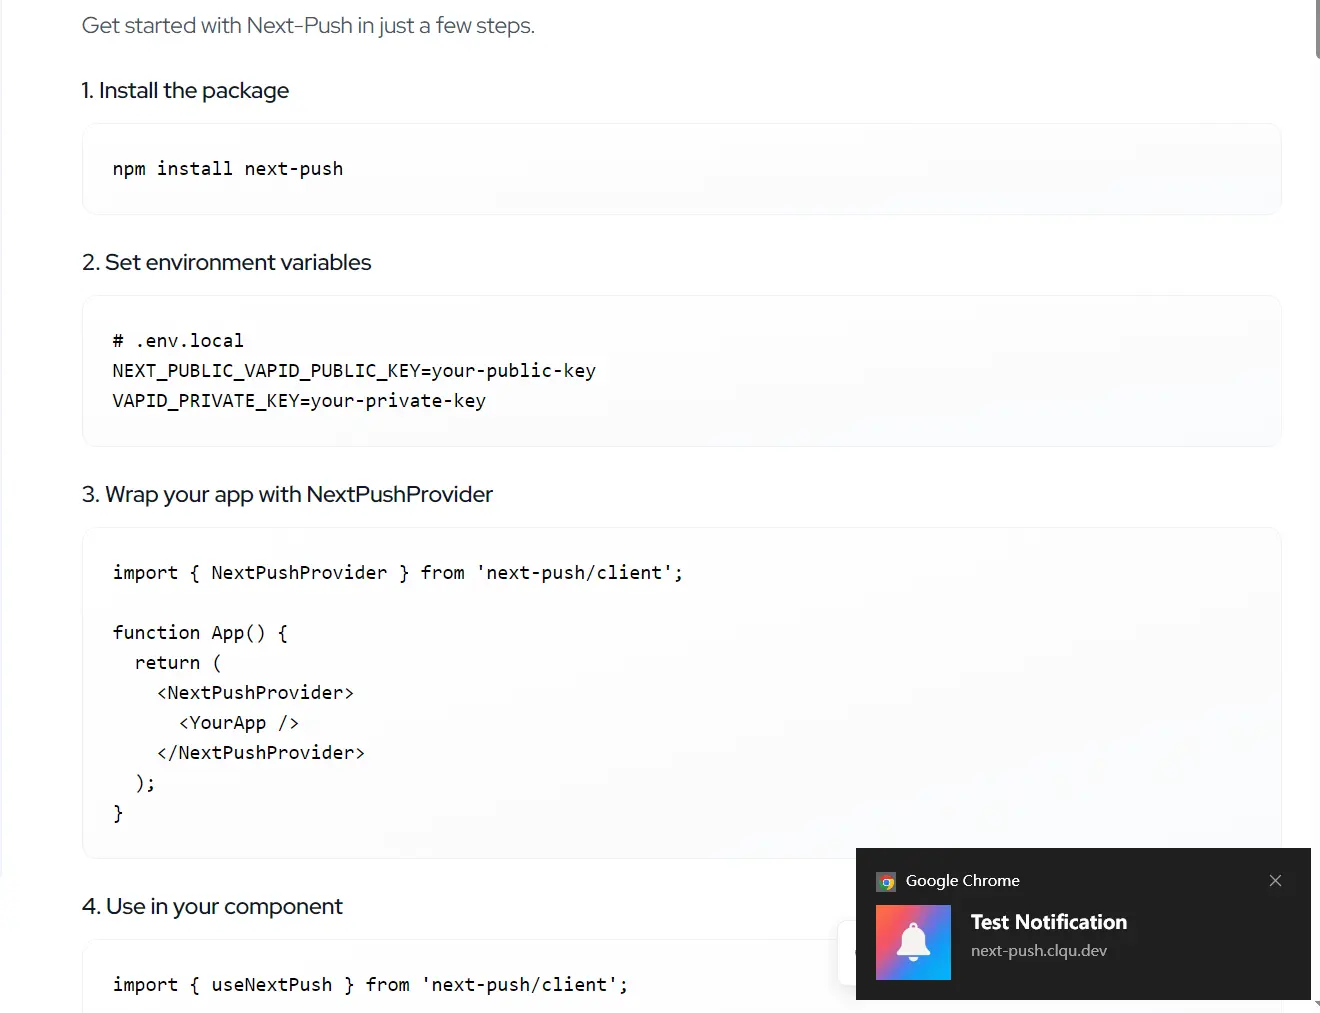Click the NEXT_PUBLIC_VAPID_PUBLIC_KEY line
The image size is (1320, 1013).
tap(354, 371)
